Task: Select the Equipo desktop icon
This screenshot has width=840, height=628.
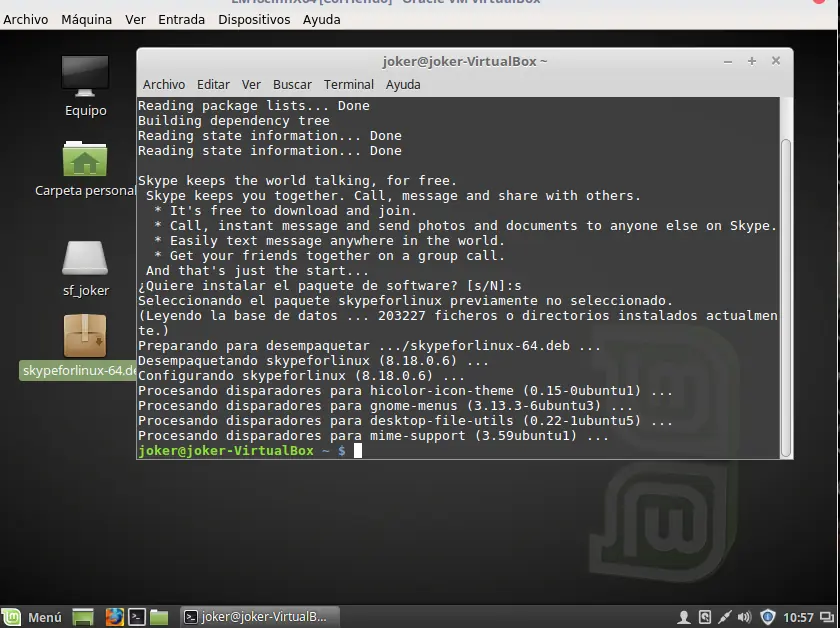Action: point(85,86)
